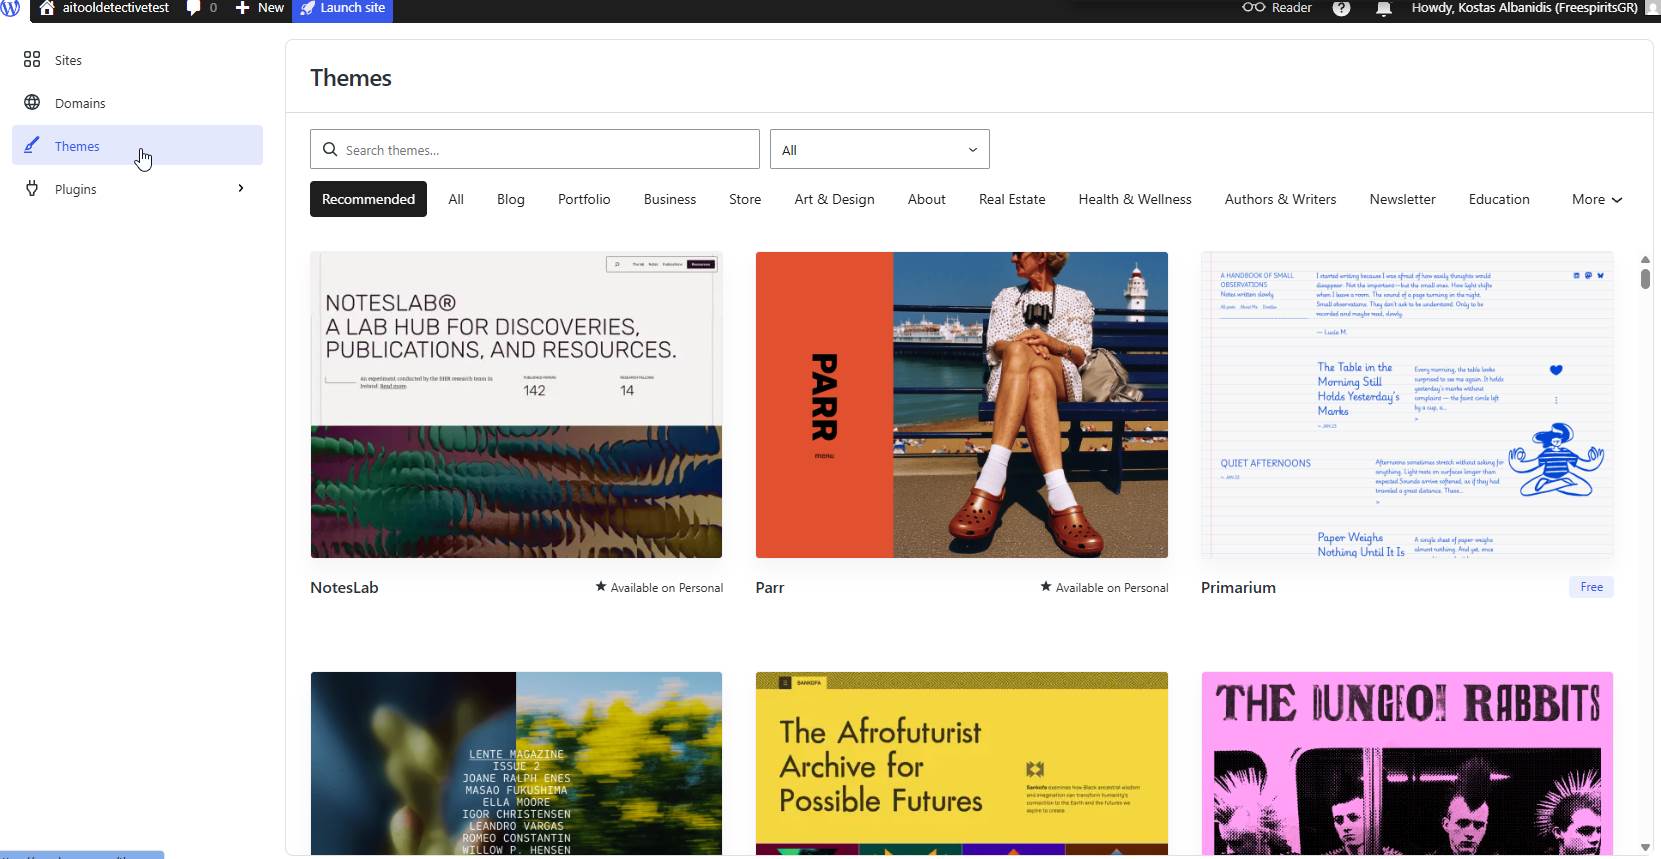Select the Education category tab
Image resolution: width=1661 pixels, height=859 pixels.
[x=1499, y=199]
